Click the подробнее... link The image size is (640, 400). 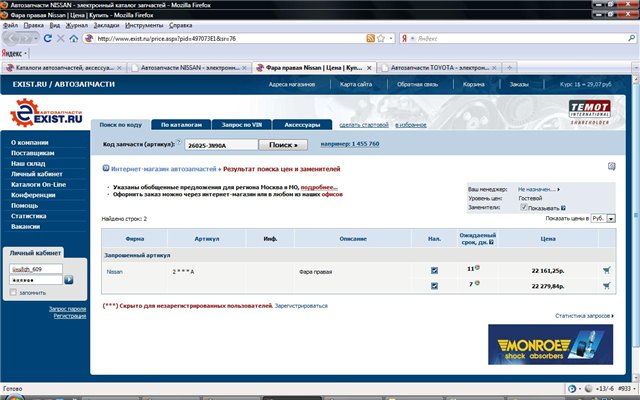click(x=319, y=187)
